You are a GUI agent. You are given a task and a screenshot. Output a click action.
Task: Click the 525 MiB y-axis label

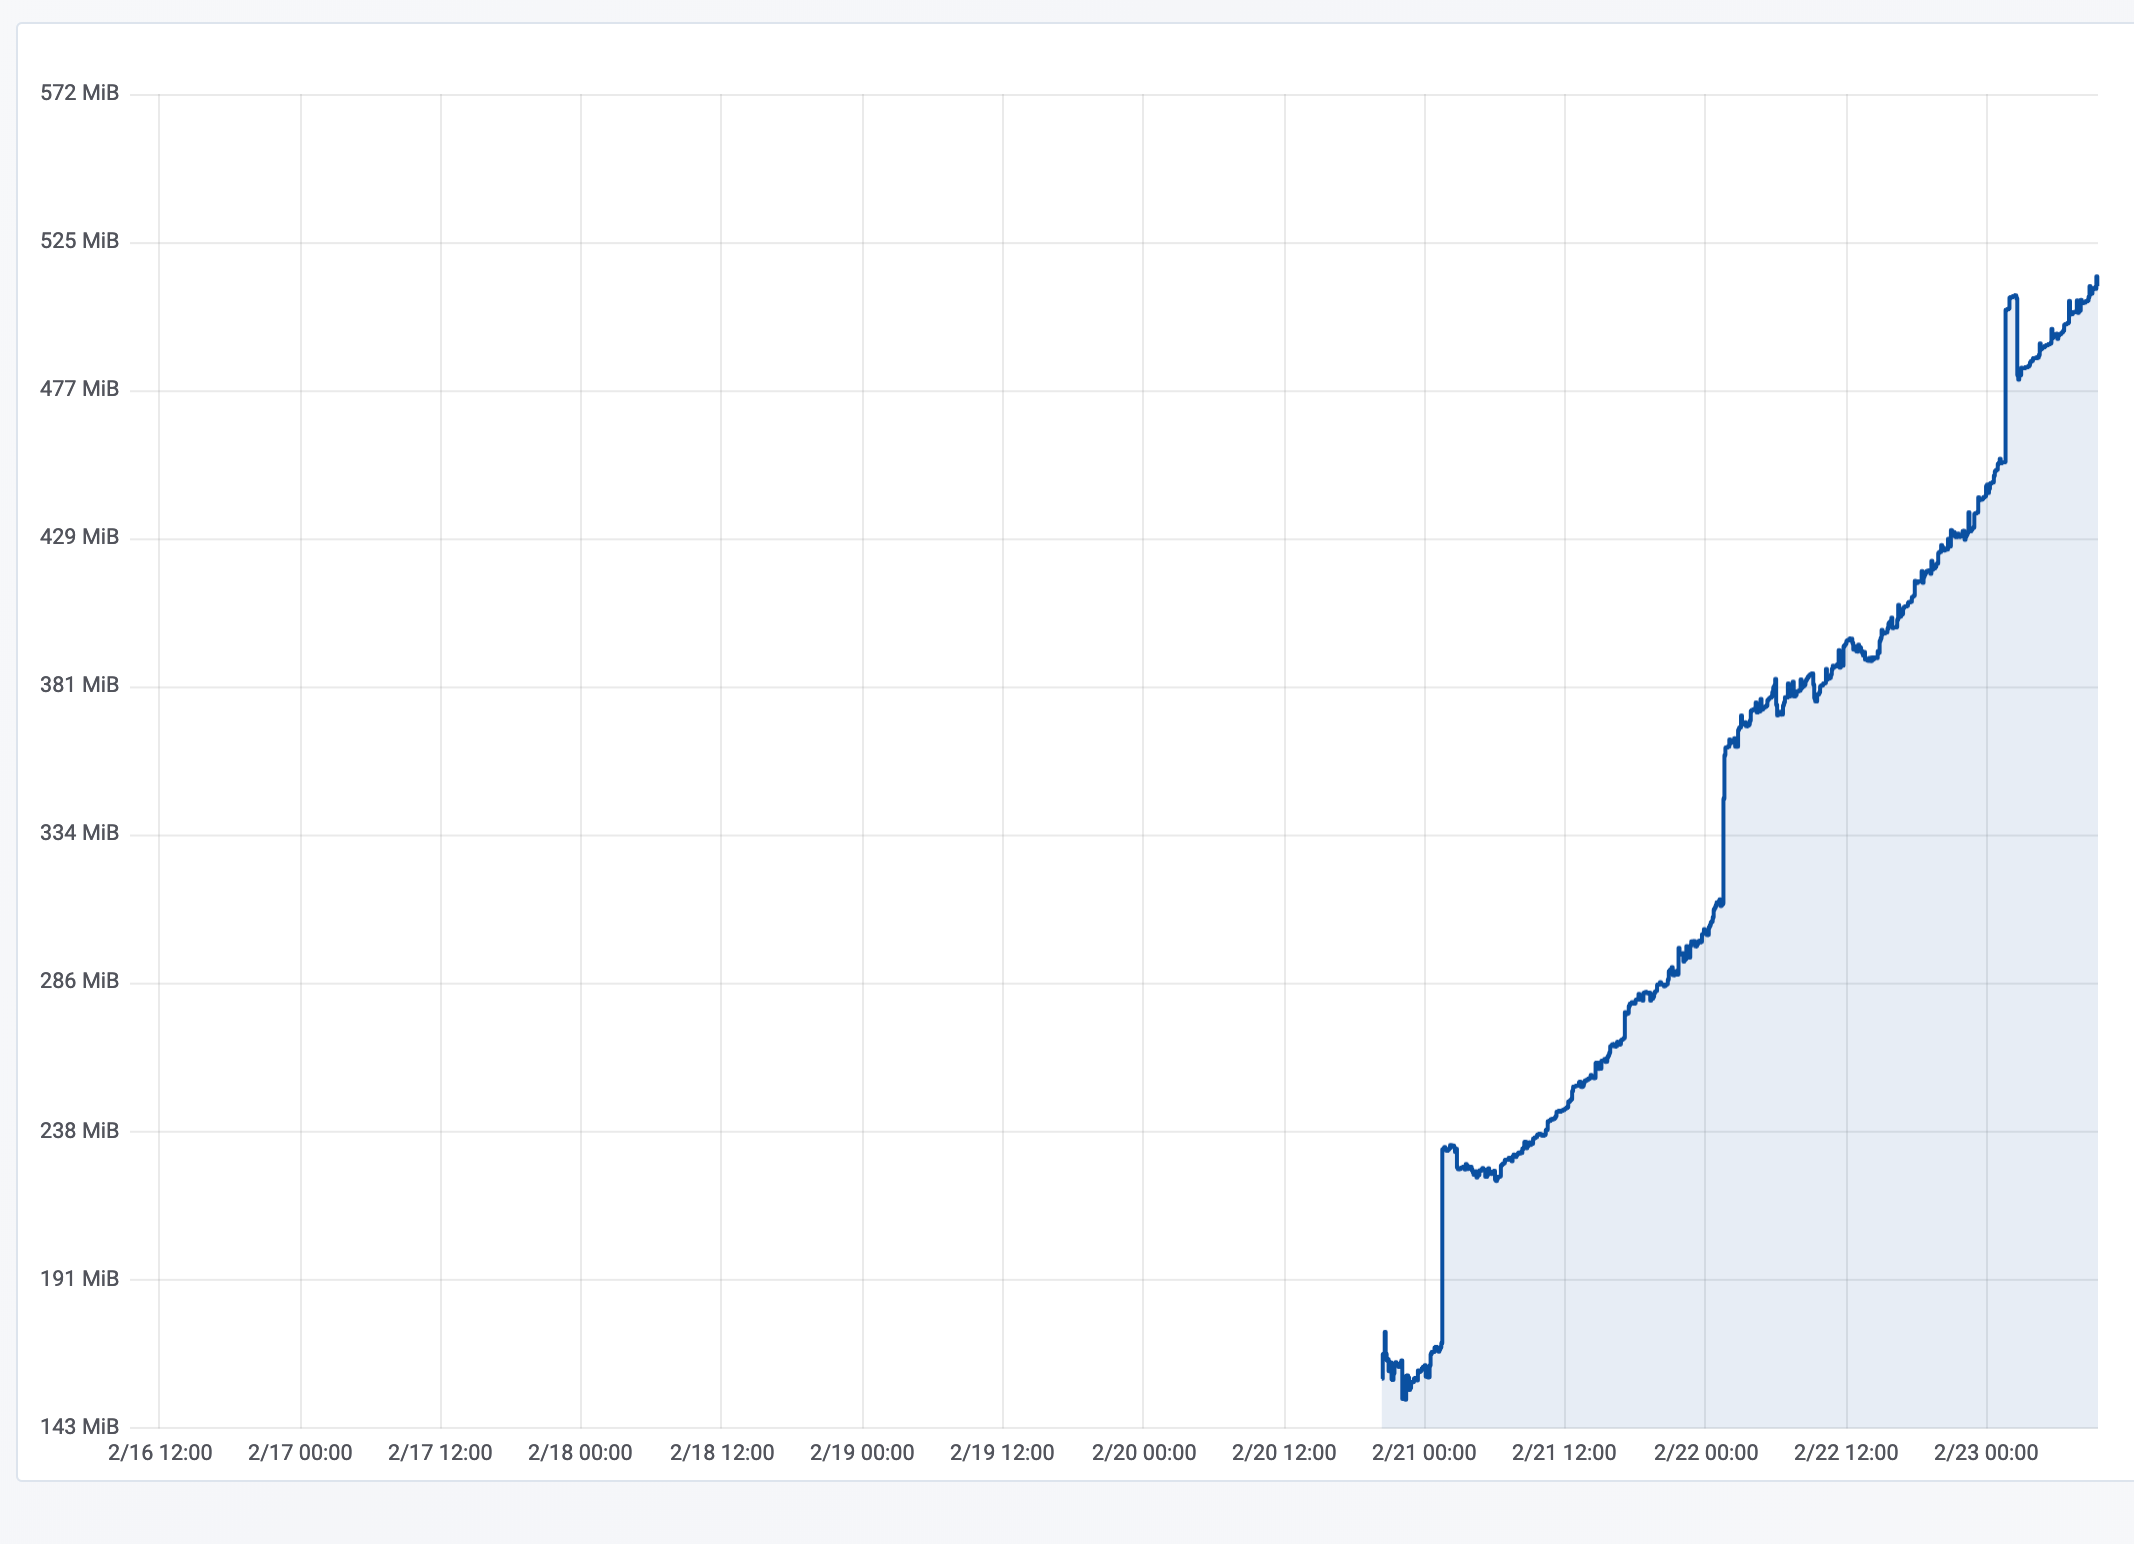click(79, 241)
